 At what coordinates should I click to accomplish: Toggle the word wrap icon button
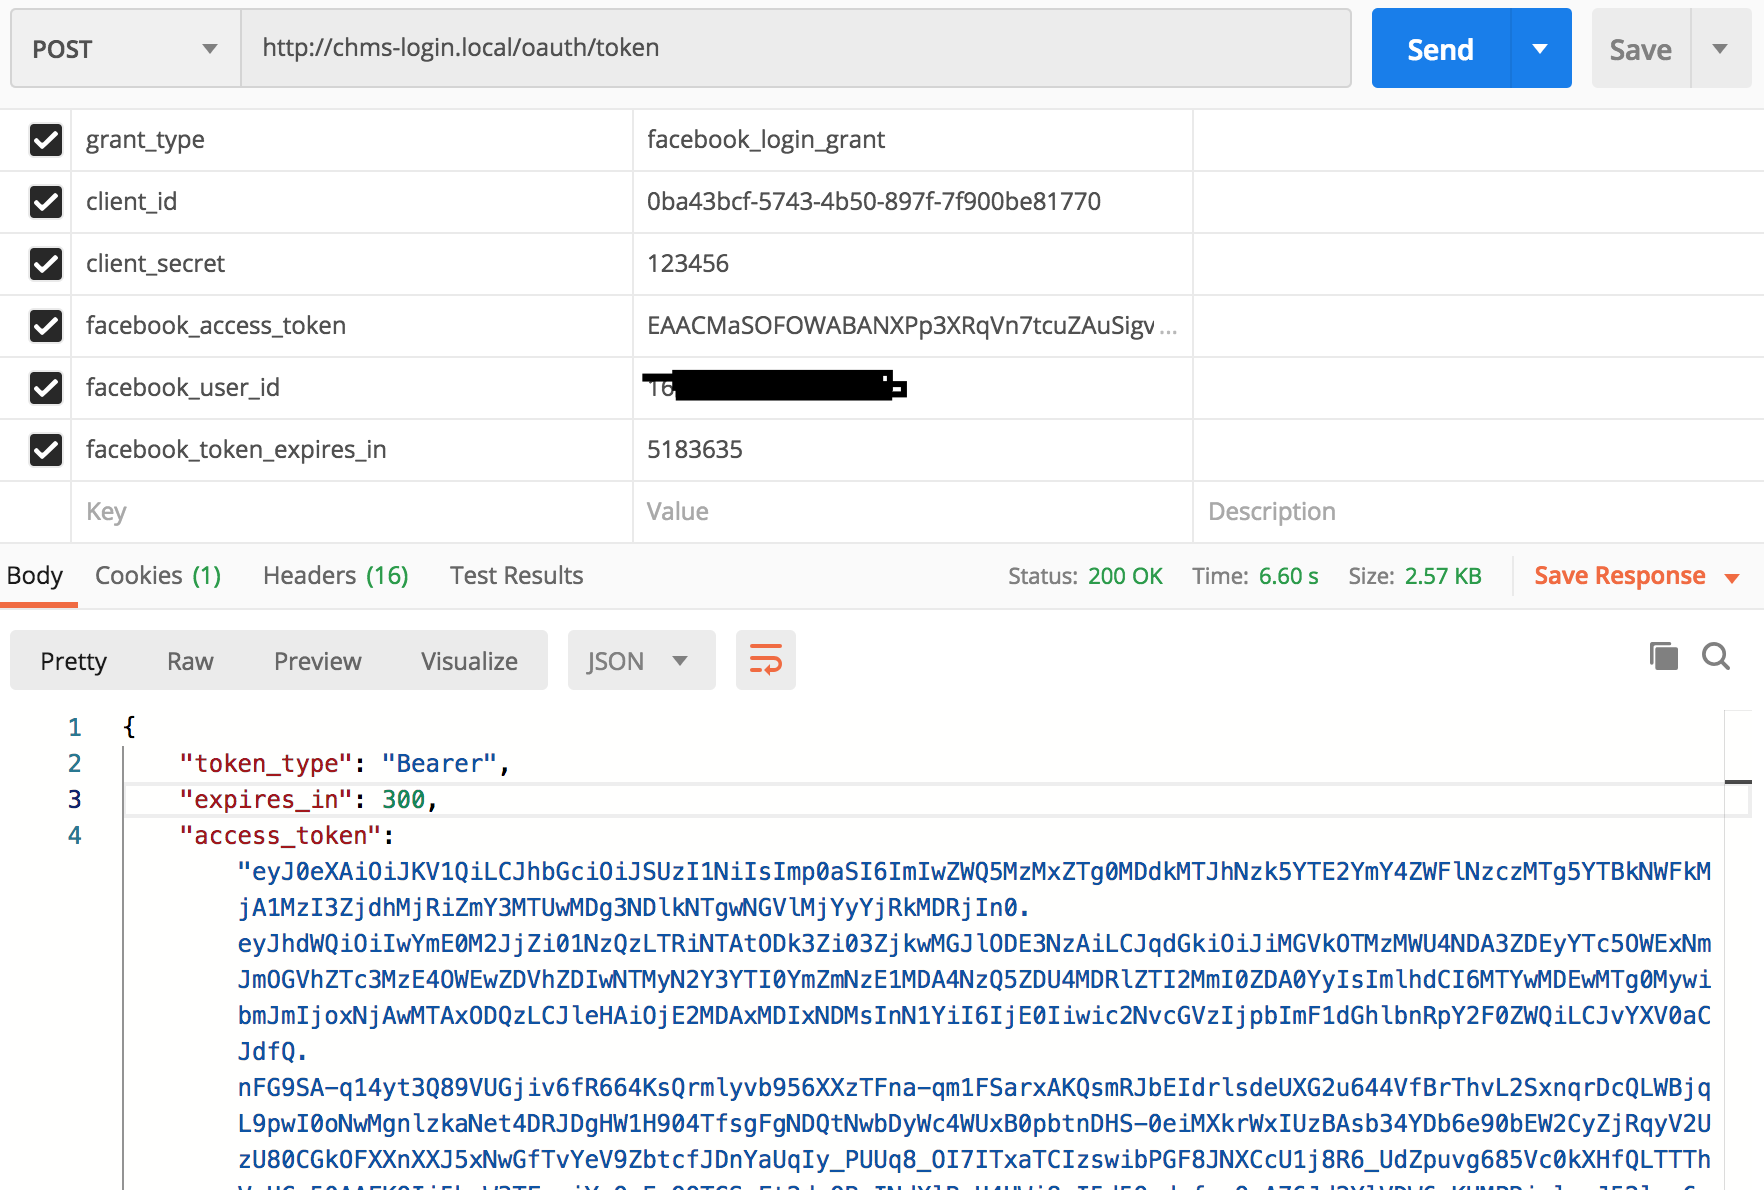[x=766, y=660]
